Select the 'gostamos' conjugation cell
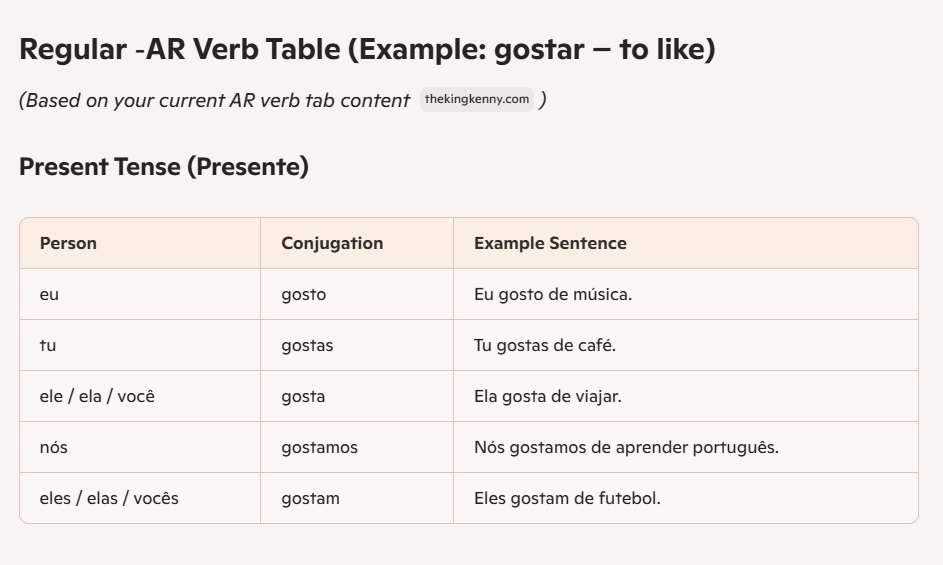This screenshot has height=565, width=943. [319, 447]
